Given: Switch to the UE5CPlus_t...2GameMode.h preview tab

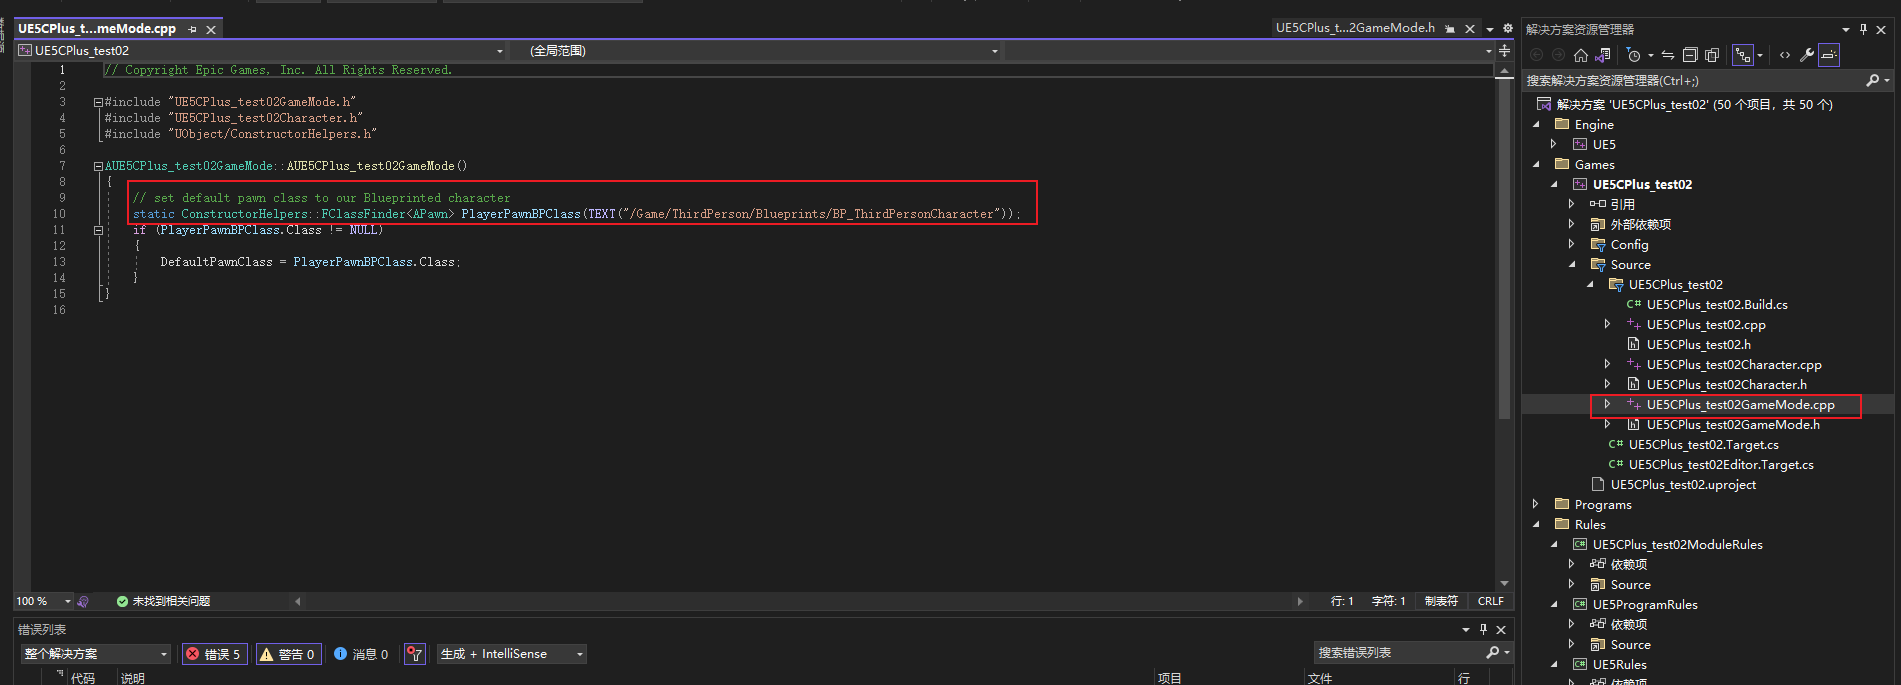Looking at the screenshot, I should coord(1355,28).
